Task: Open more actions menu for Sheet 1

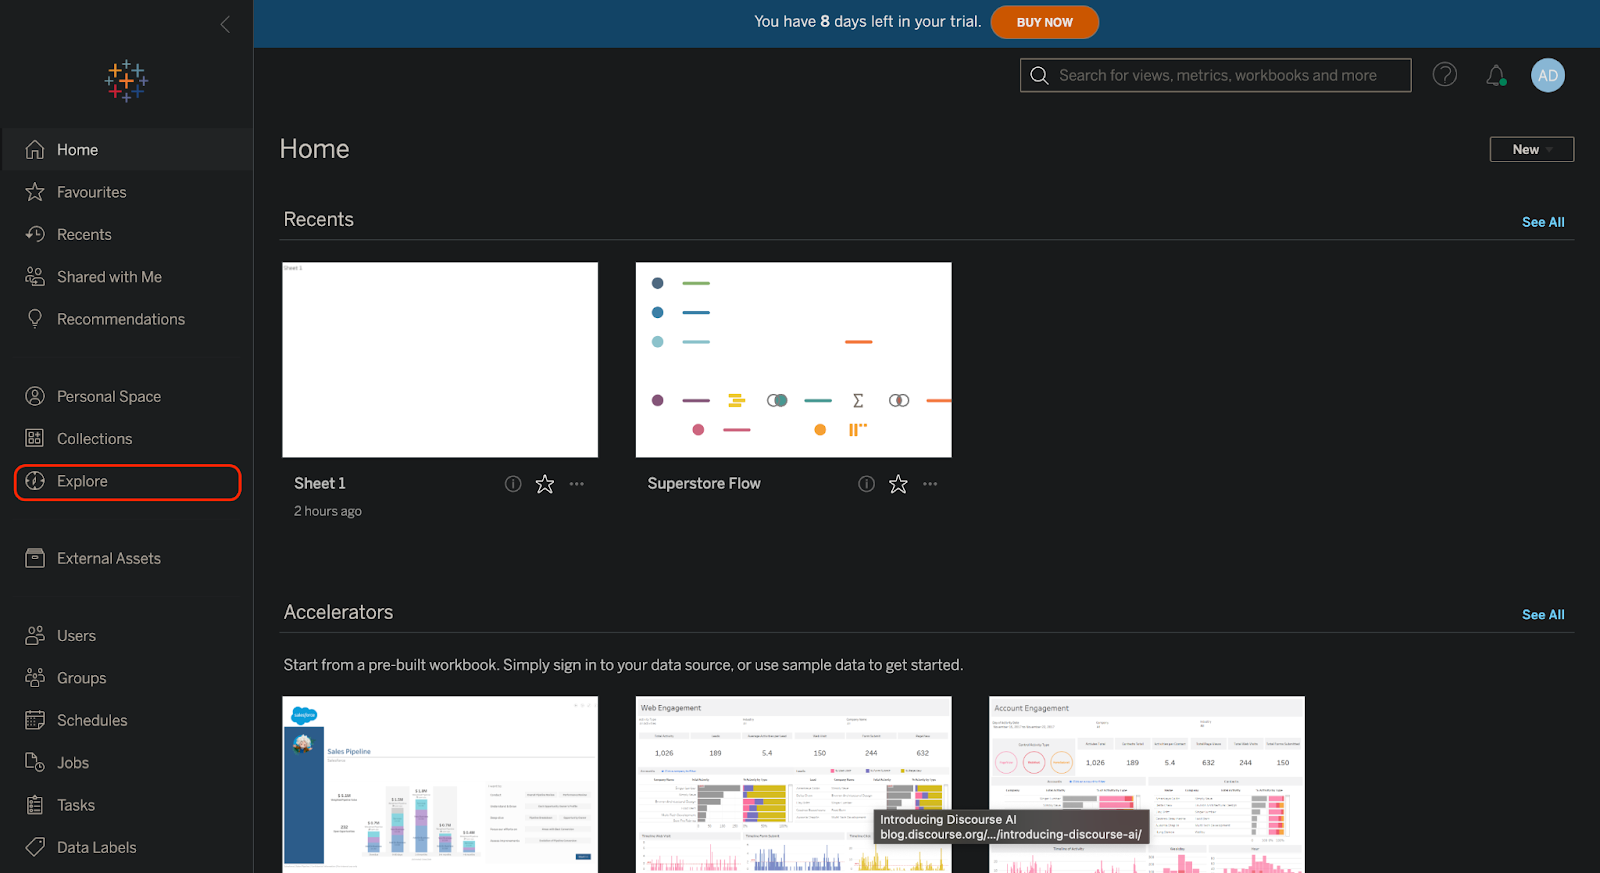Action: 577,484
